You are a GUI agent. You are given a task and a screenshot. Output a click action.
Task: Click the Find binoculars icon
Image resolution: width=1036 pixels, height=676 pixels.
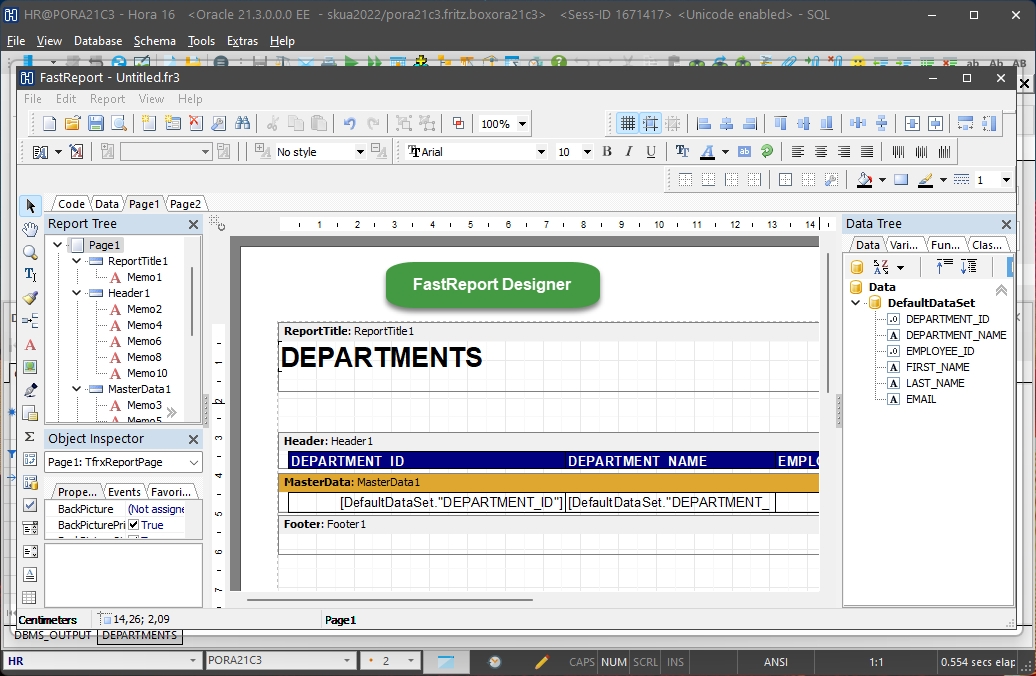(x=244, y=124)
